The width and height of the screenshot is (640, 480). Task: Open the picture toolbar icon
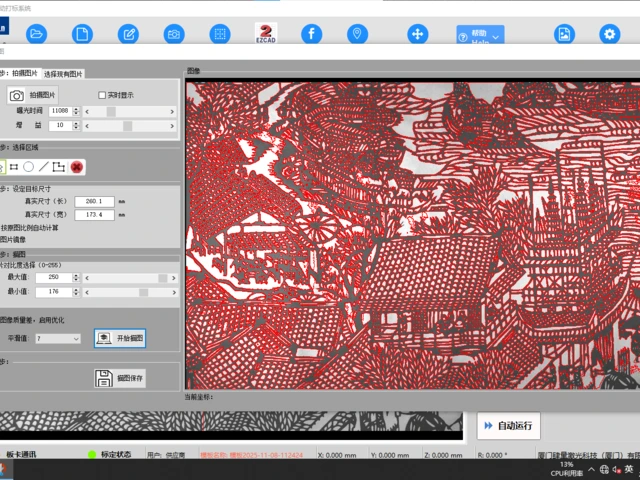tap(564, 34)
